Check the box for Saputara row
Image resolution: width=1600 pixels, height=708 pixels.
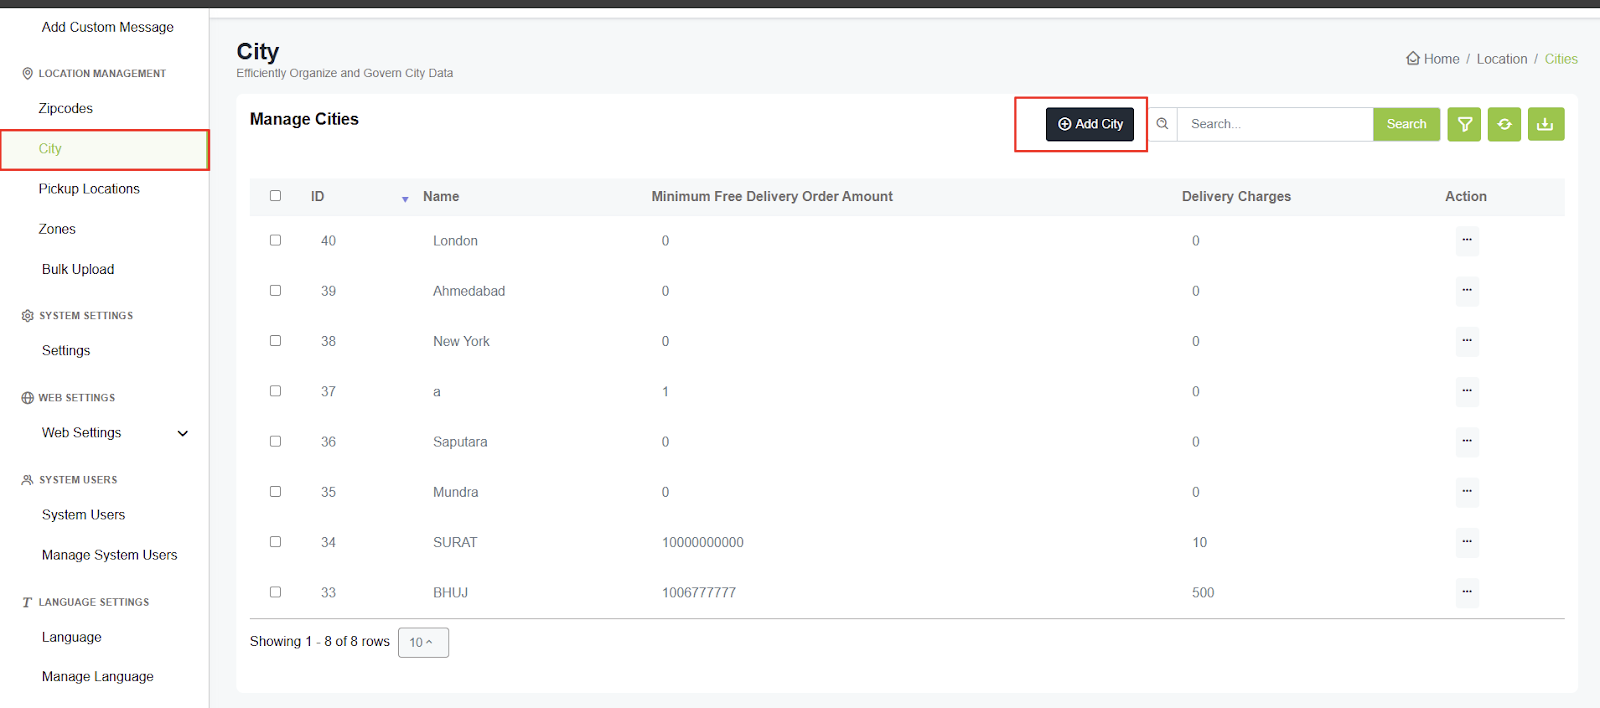pyautogui.click(x=275, y=441)
